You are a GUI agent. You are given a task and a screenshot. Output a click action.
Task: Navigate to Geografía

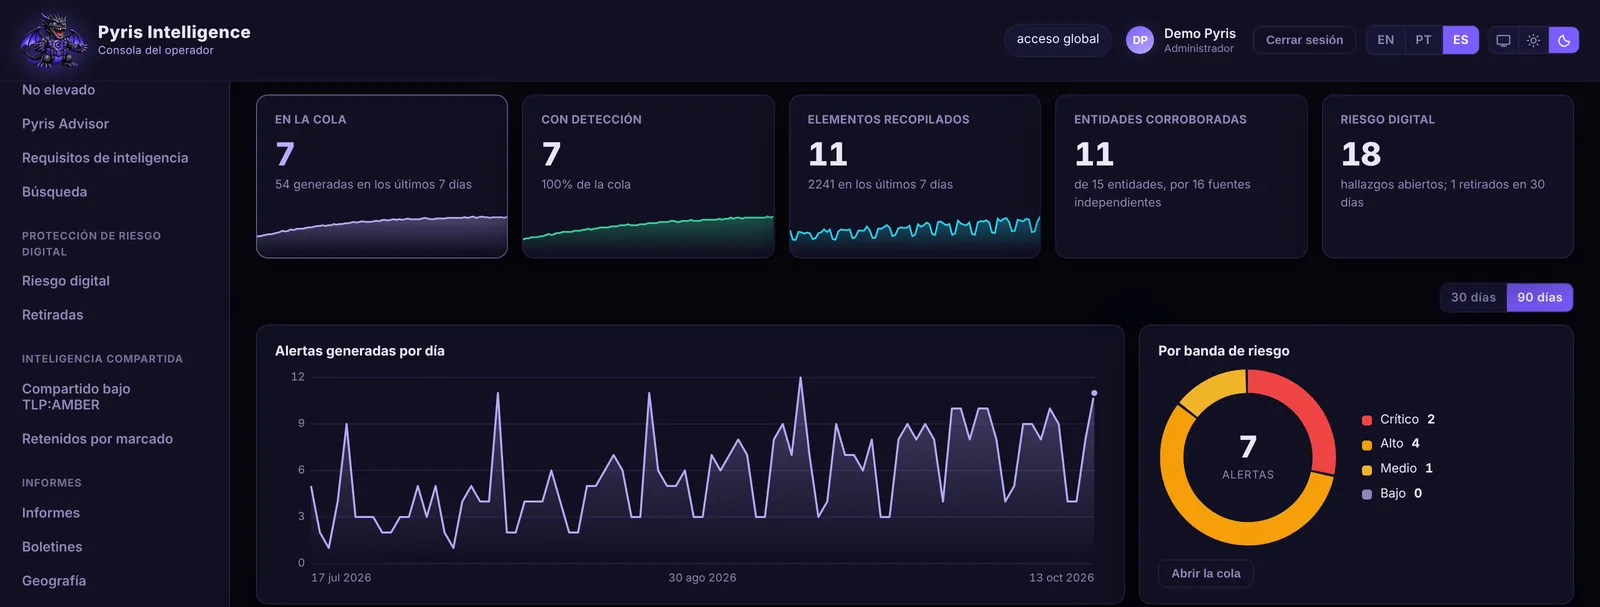coord(54,581)
